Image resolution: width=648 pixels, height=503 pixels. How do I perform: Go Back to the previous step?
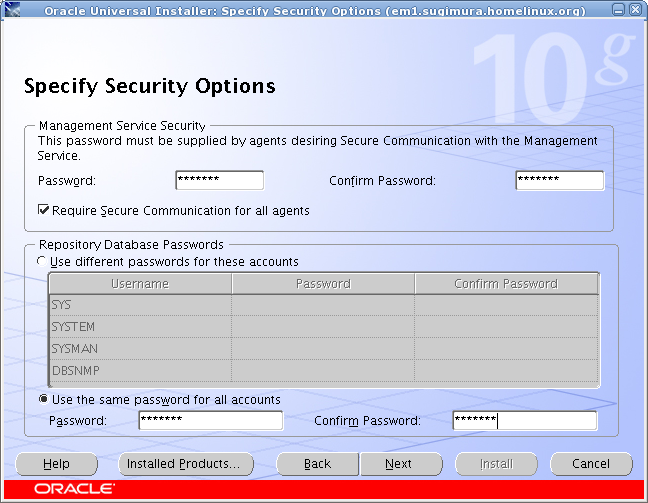[317, 464]
